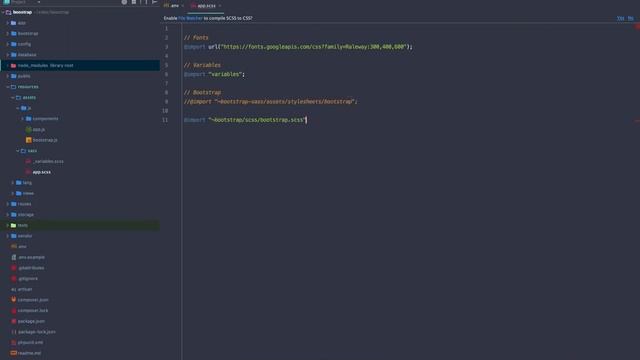Select the routes folder in tree
640x360 pixels.
click(24, 204)
